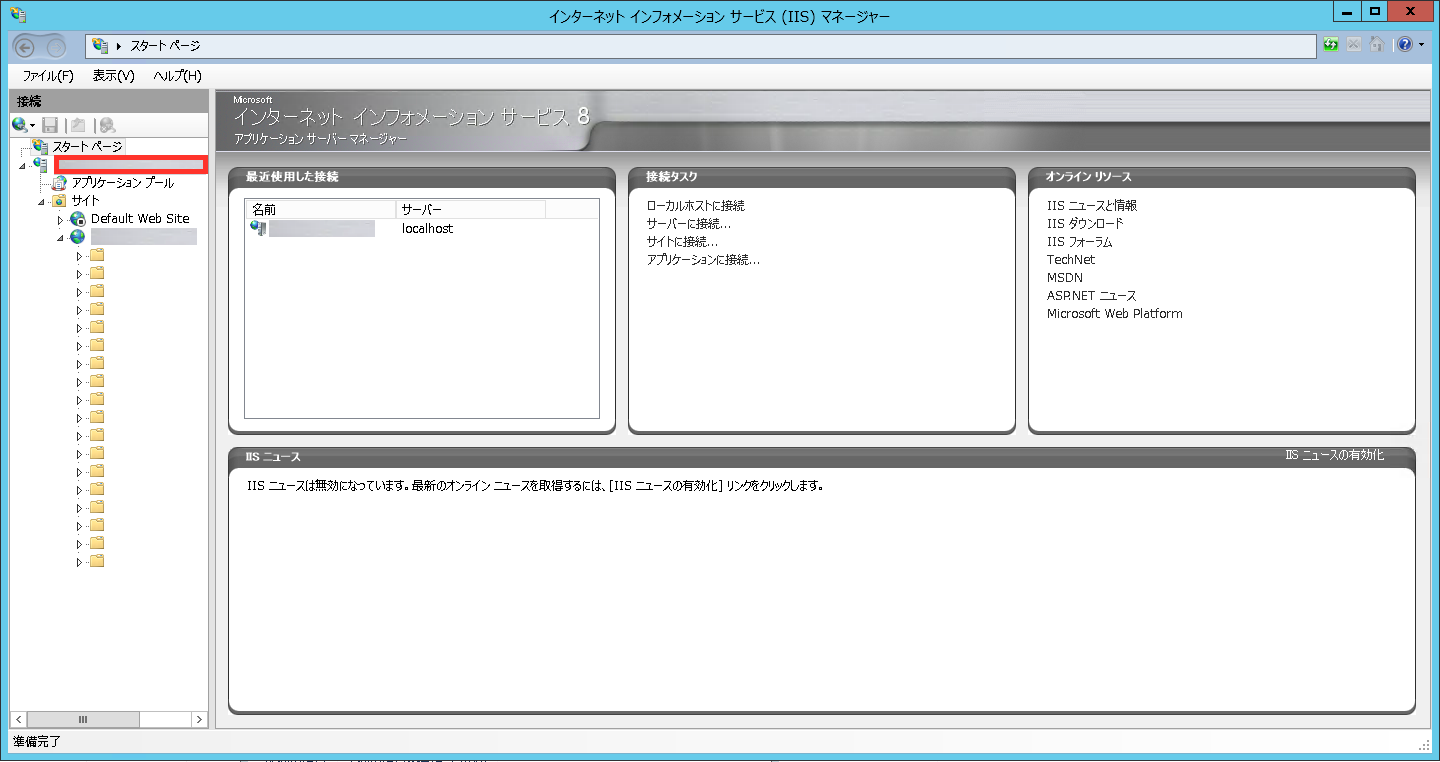The image size is (1440, 762).
Task: Click the Create New Connection globe icon
Action: coord(19,125)
